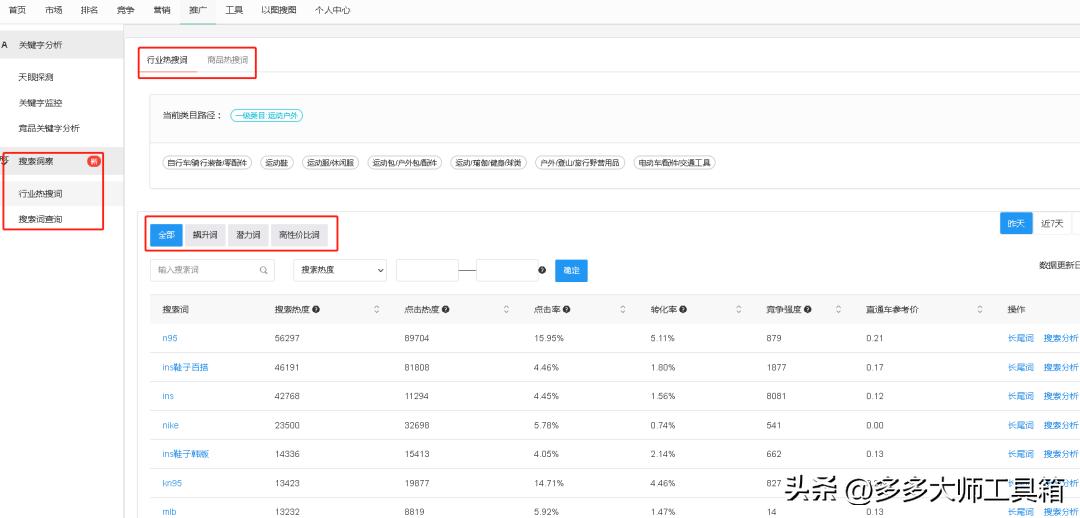
Task: Click the blue 确定 button
Action: pyautogui.click(x=571, y=270)
